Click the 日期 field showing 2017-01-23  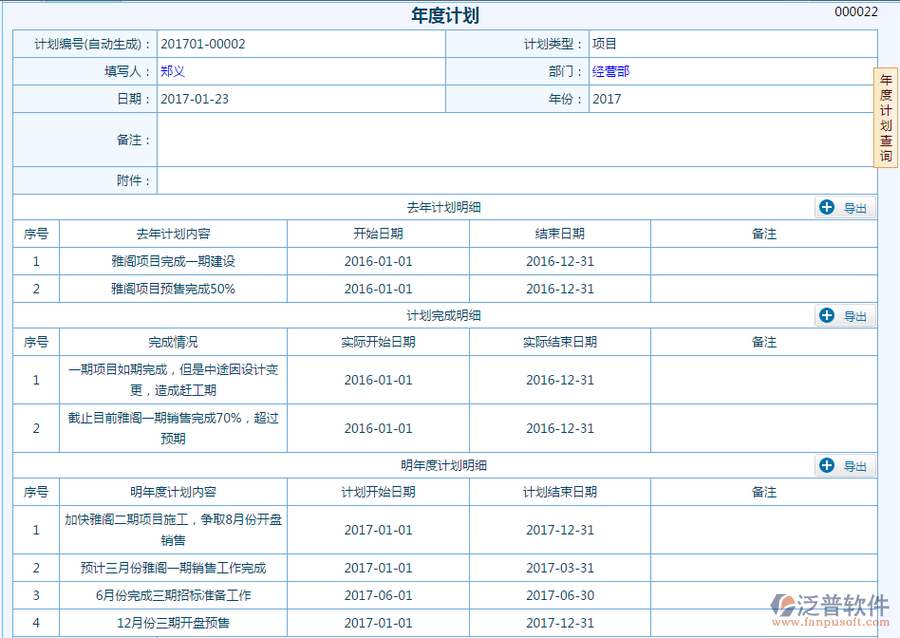[300, 99]
